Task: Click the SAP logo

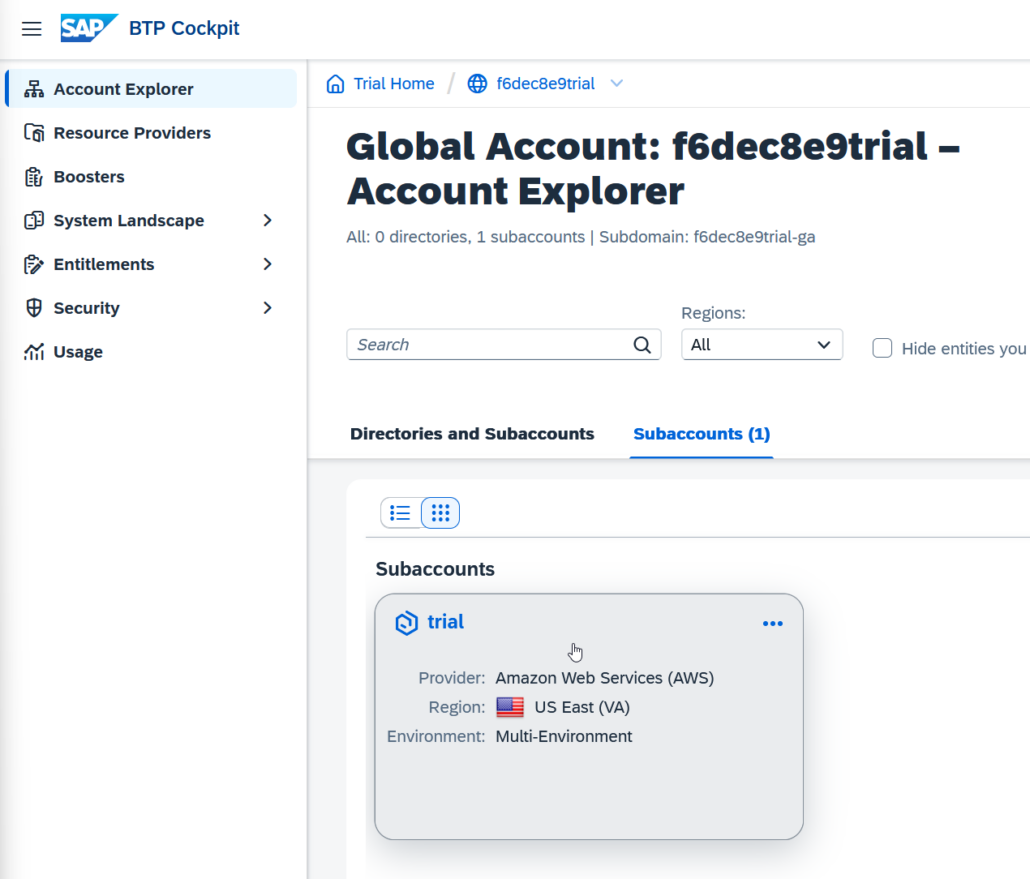Action: click(x=89, y=28)
